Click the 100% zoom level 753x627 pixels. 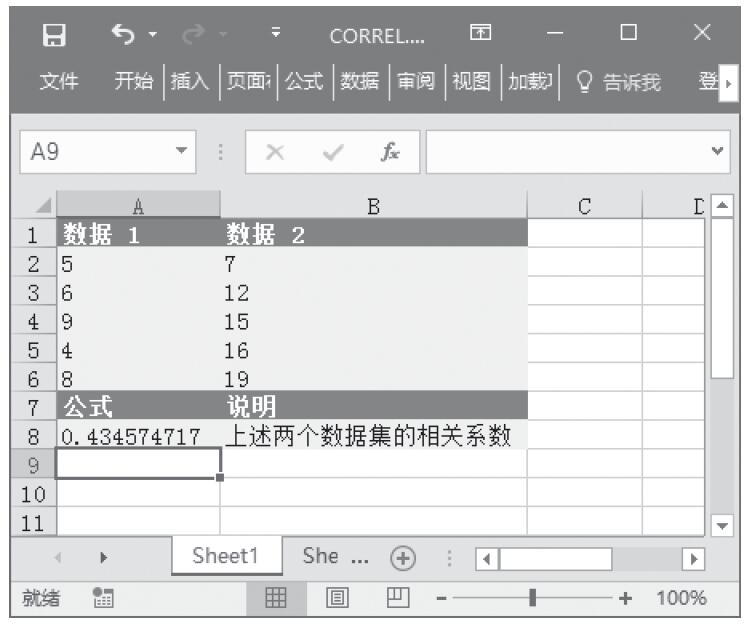pos(681,598)
